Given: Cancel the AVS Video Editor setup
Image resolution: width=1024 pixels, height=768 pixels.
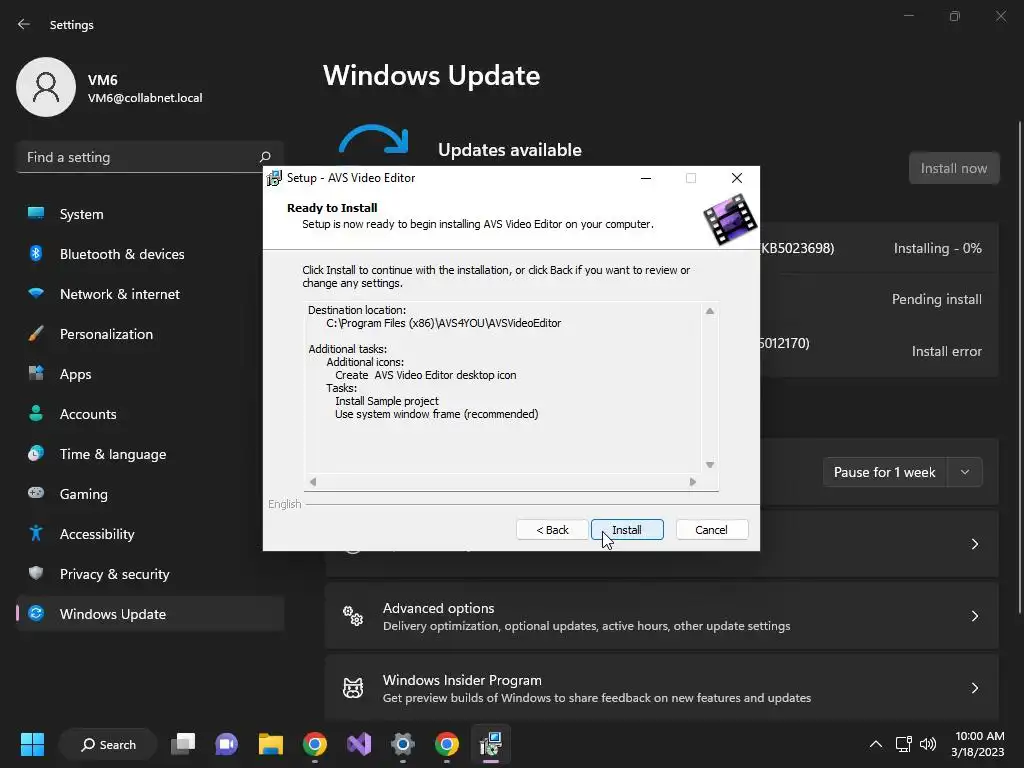Looking at the screenshot, I should (712, 530).
